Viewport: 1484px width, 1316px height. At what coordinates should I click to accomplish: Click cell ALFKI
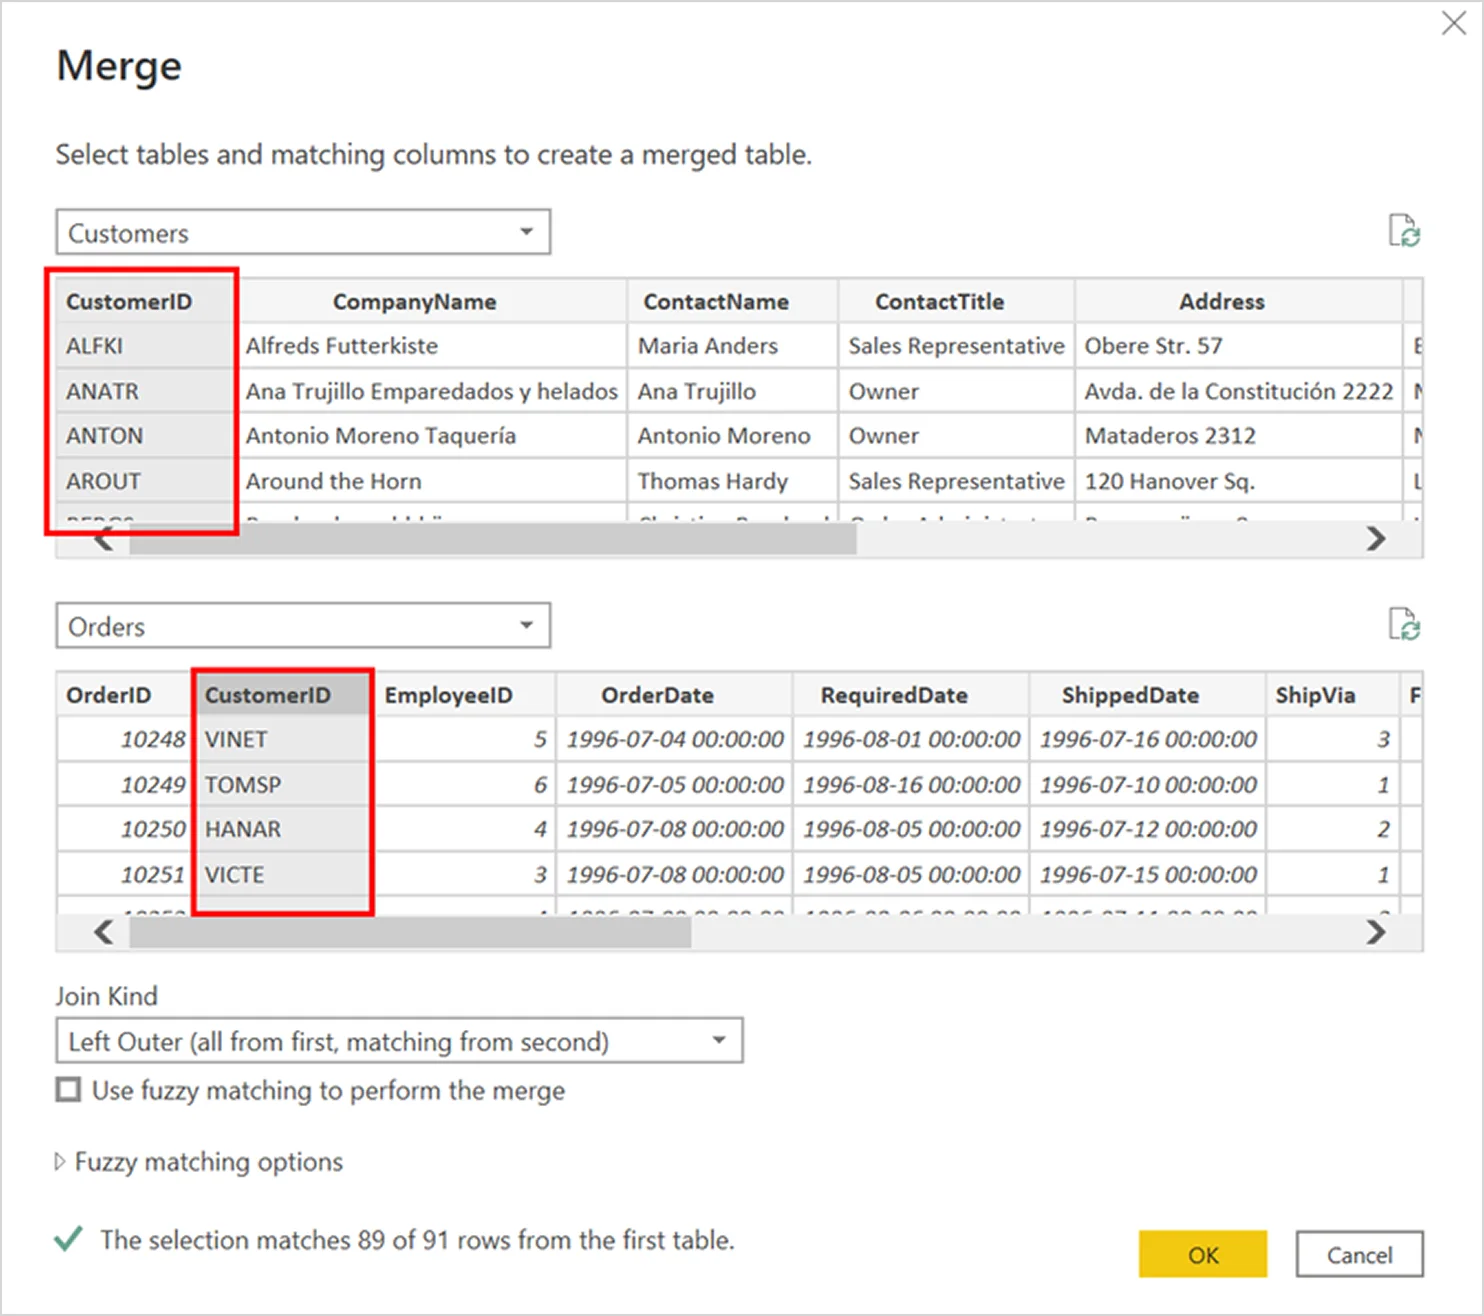tap(147, 346)
